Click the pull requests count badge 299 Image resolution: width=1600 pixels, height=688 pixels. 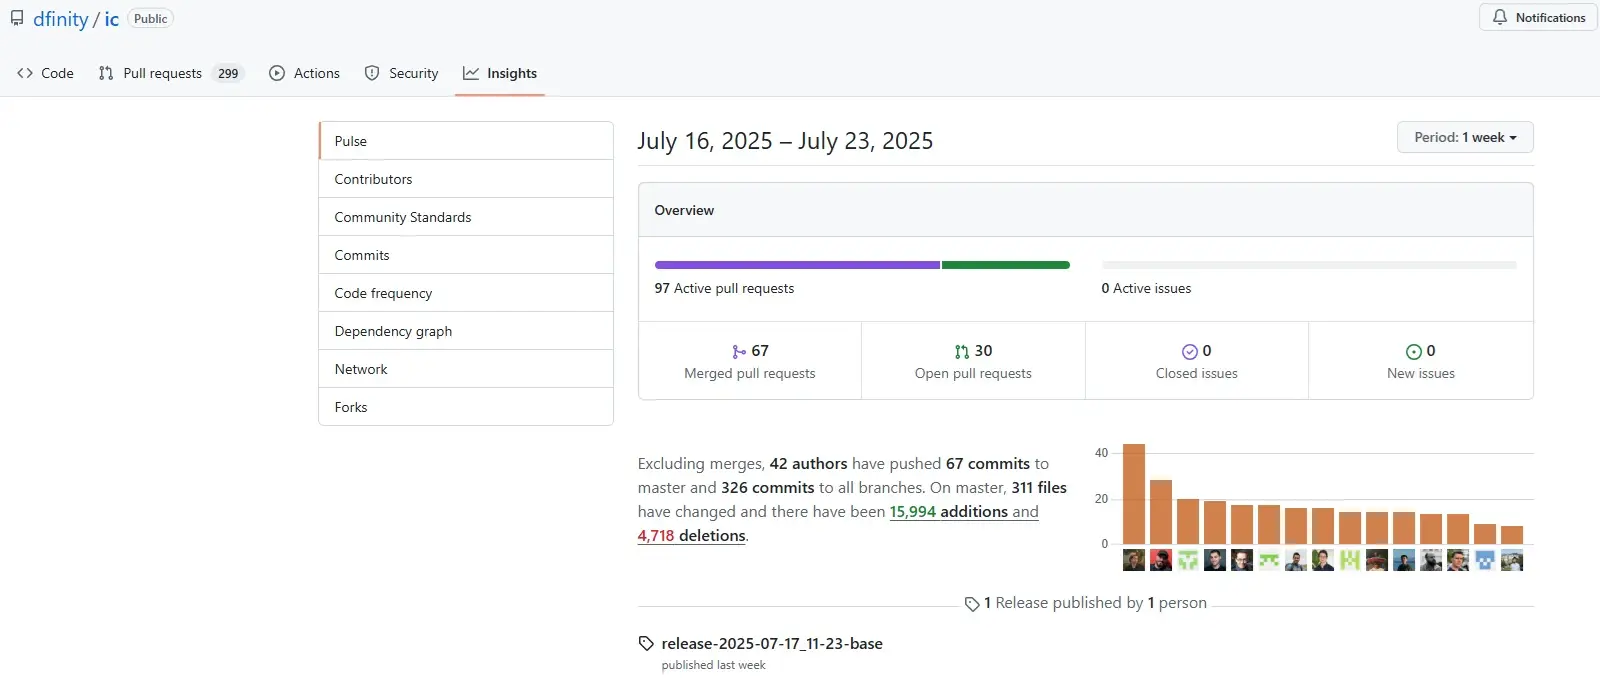[x=228, y=73]
